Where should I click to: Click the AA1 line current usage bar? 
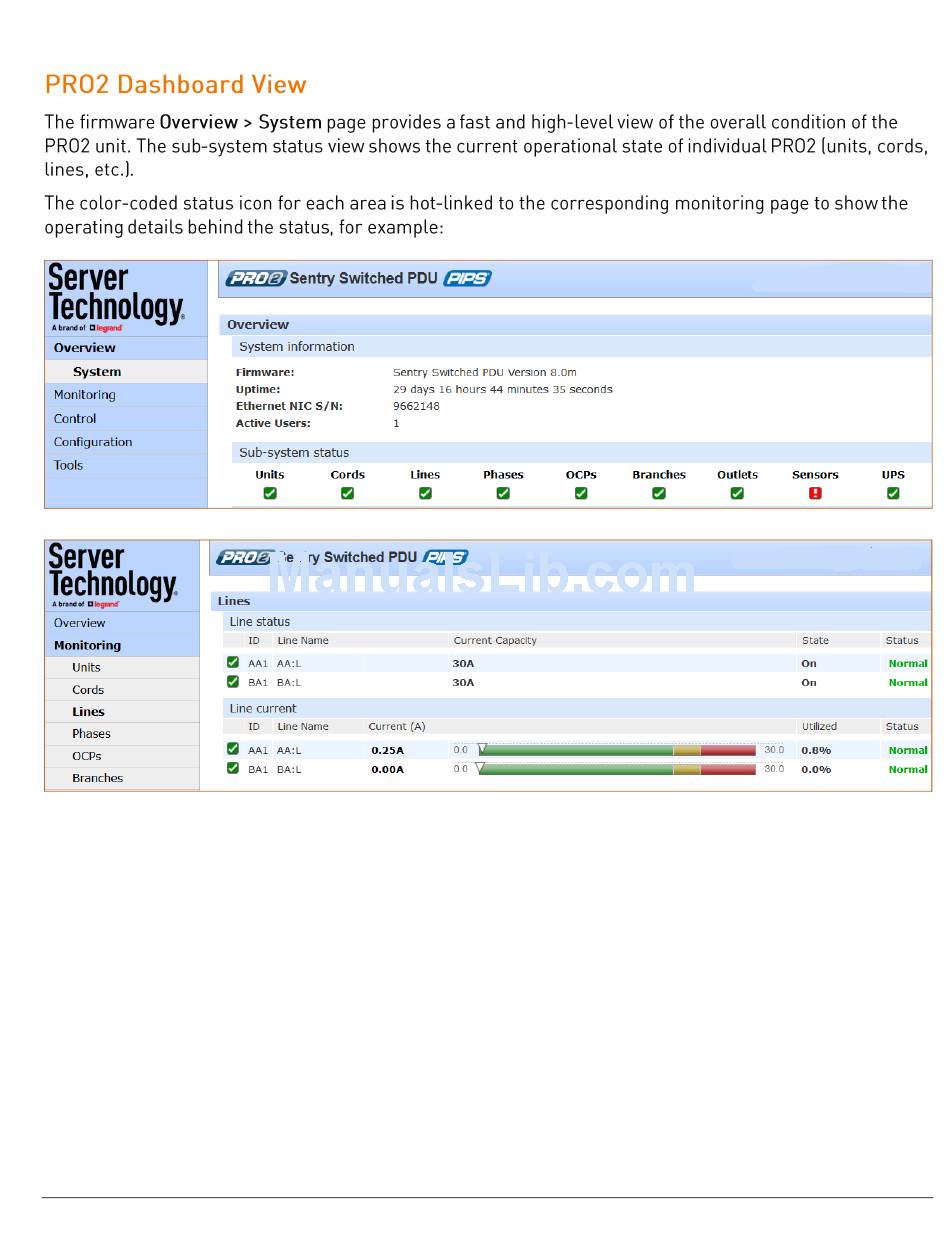617,749
